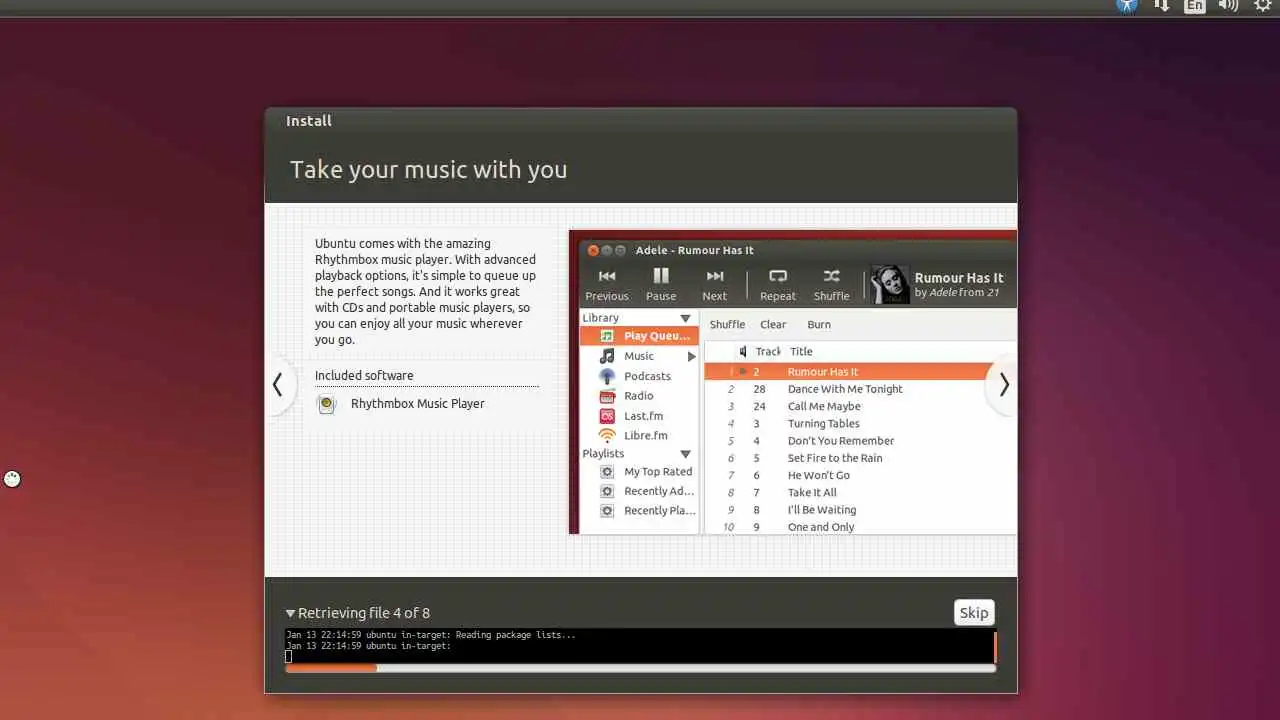Toggle Repeat in Rhythmbox toolbar

point(778,285)
